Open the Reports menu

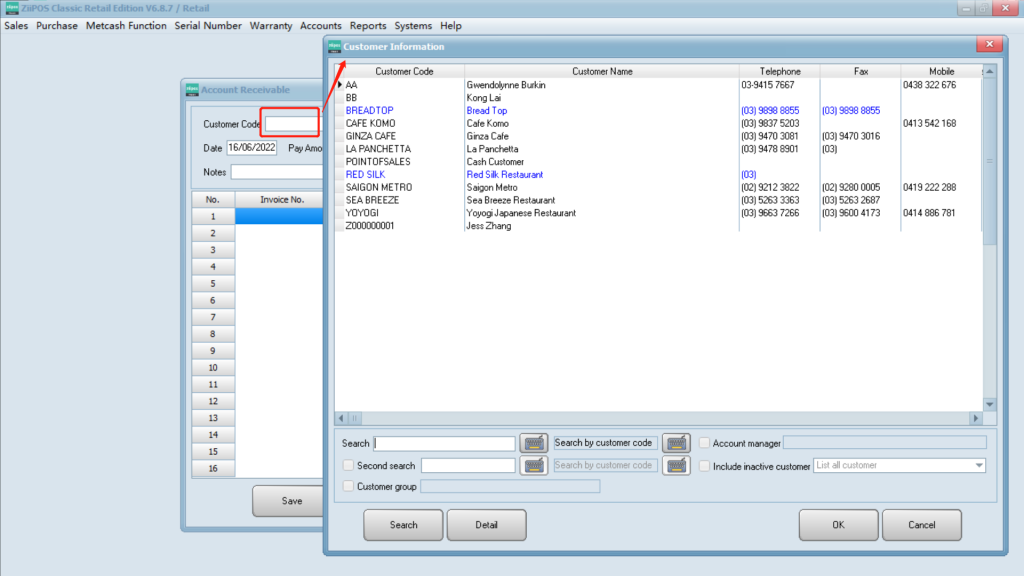(368, 25)
